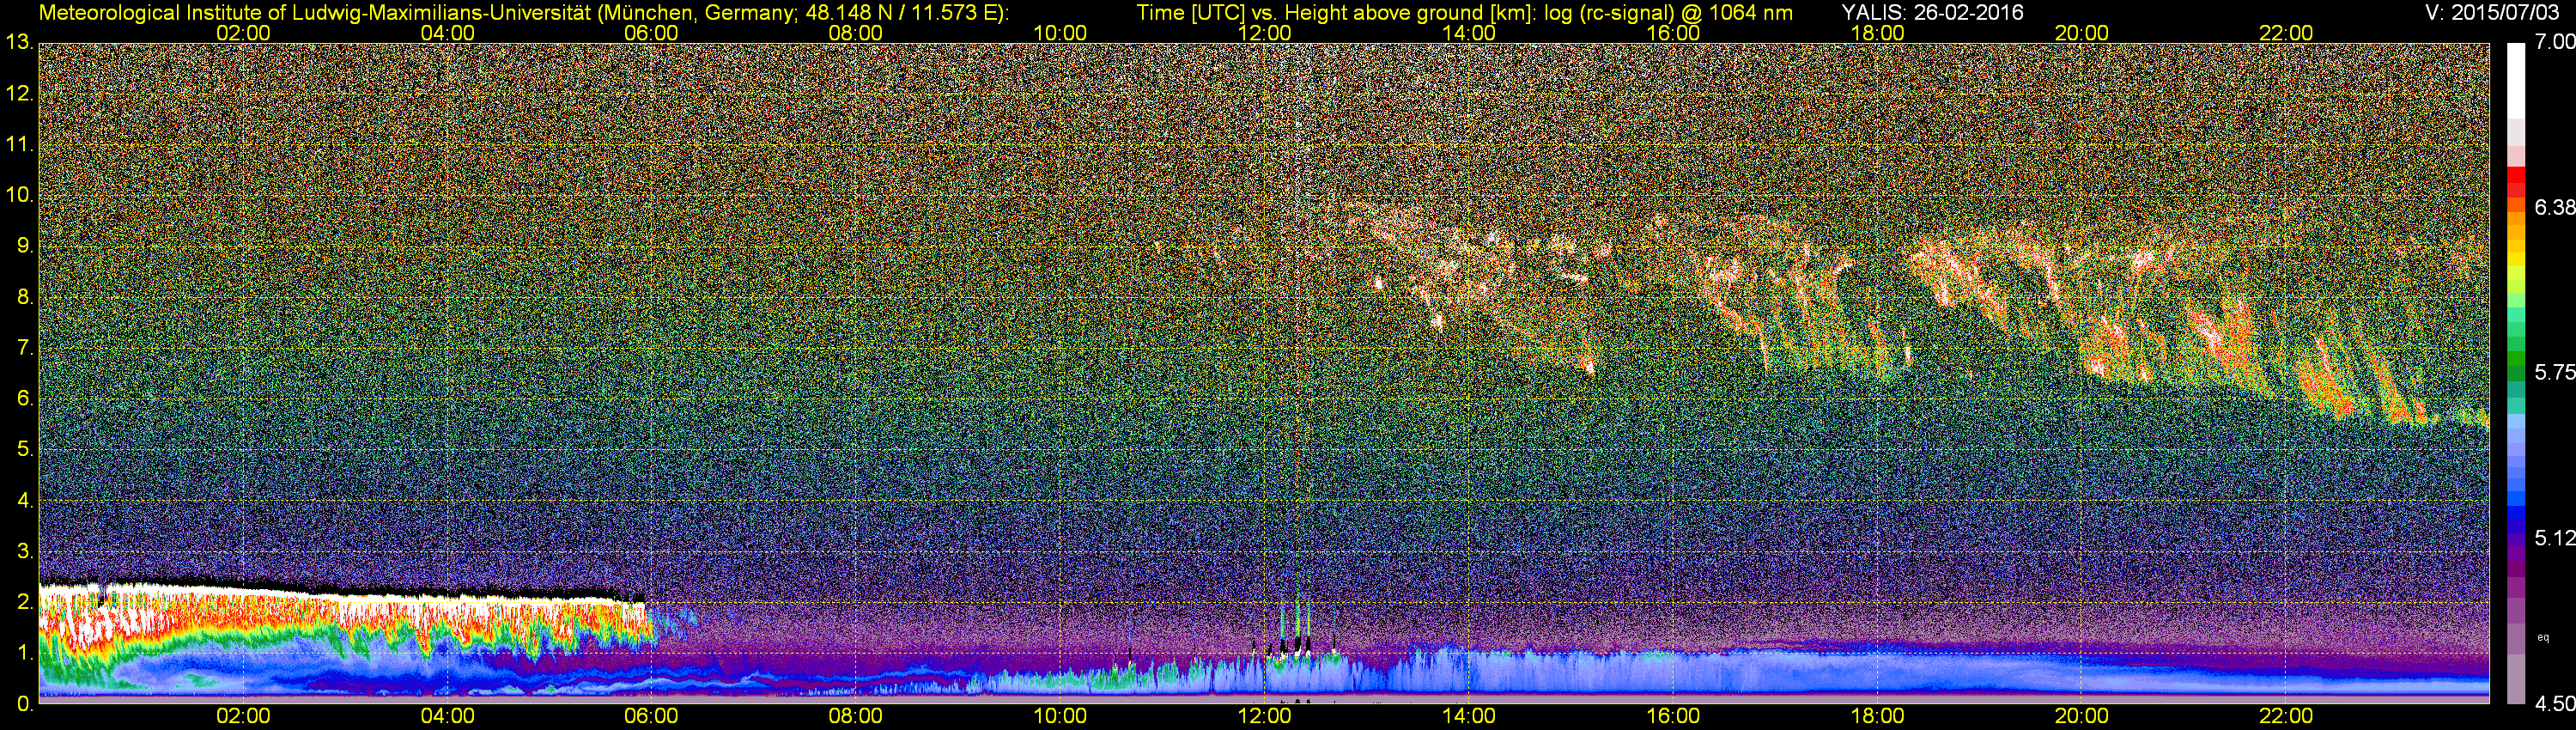This screenshot has width=2576, height=730.
Task: Click the colorbar value '6.38'
Action: [2554, 207]
